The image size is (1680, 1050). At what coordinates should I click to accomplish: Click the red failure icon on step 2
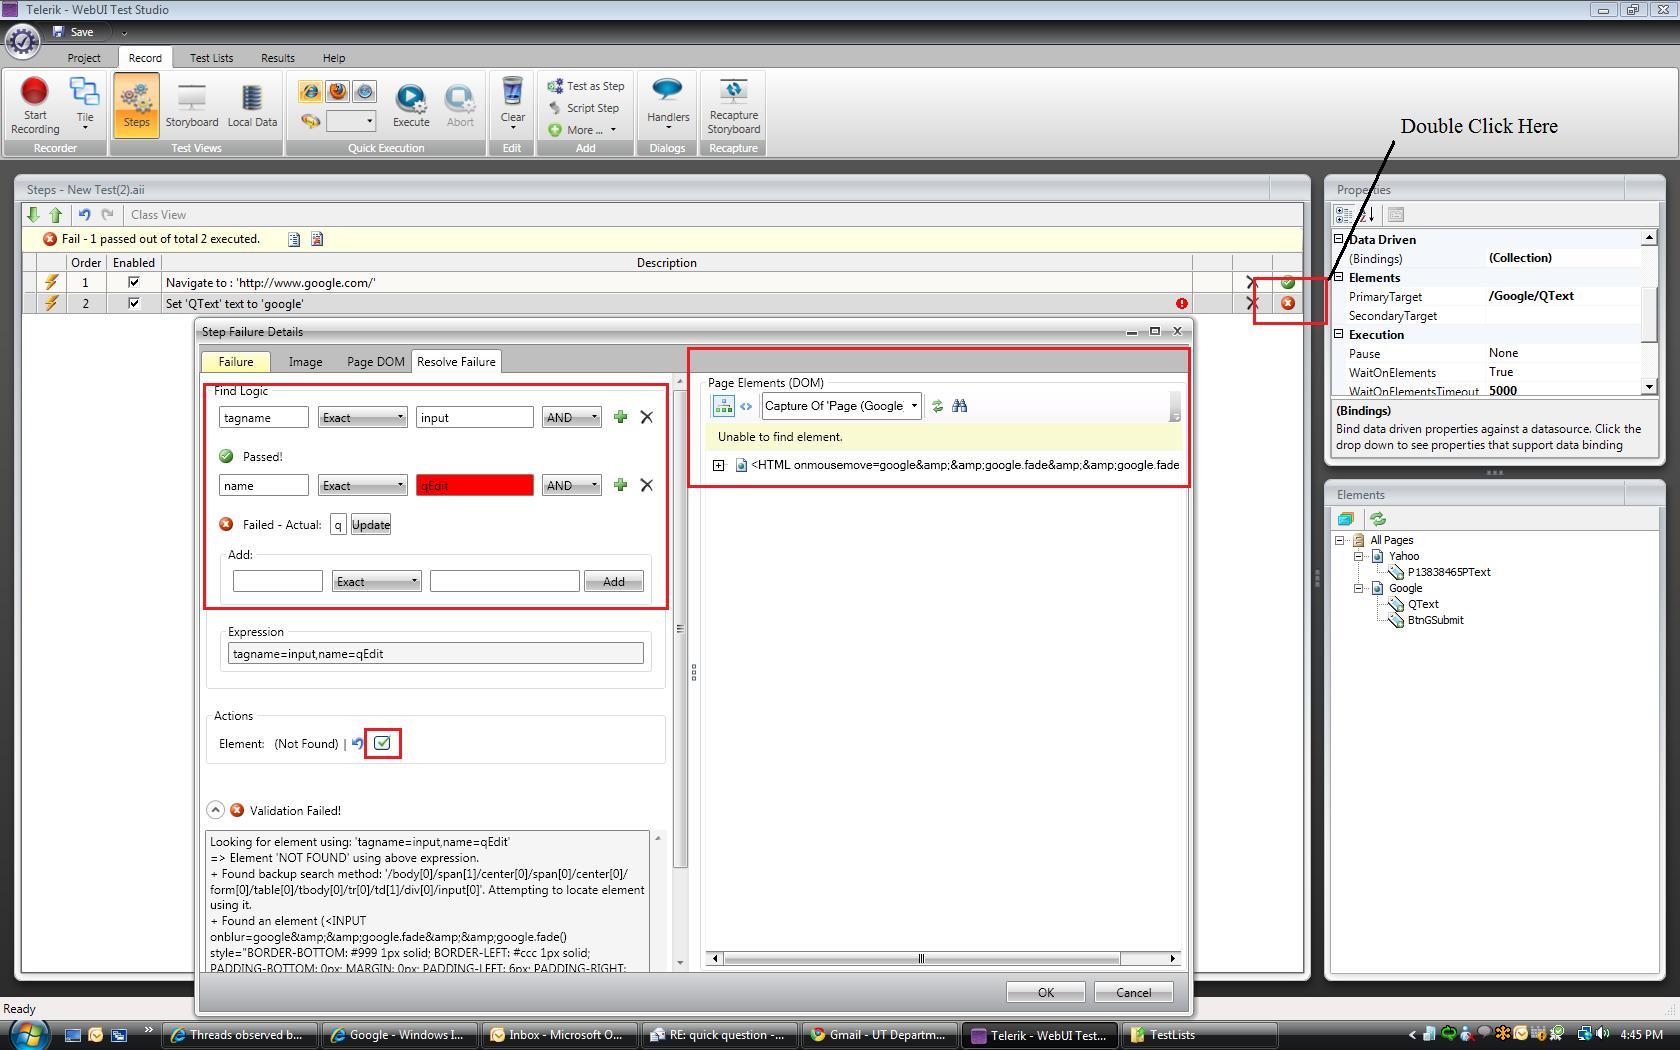click(x=1288, y=303)
